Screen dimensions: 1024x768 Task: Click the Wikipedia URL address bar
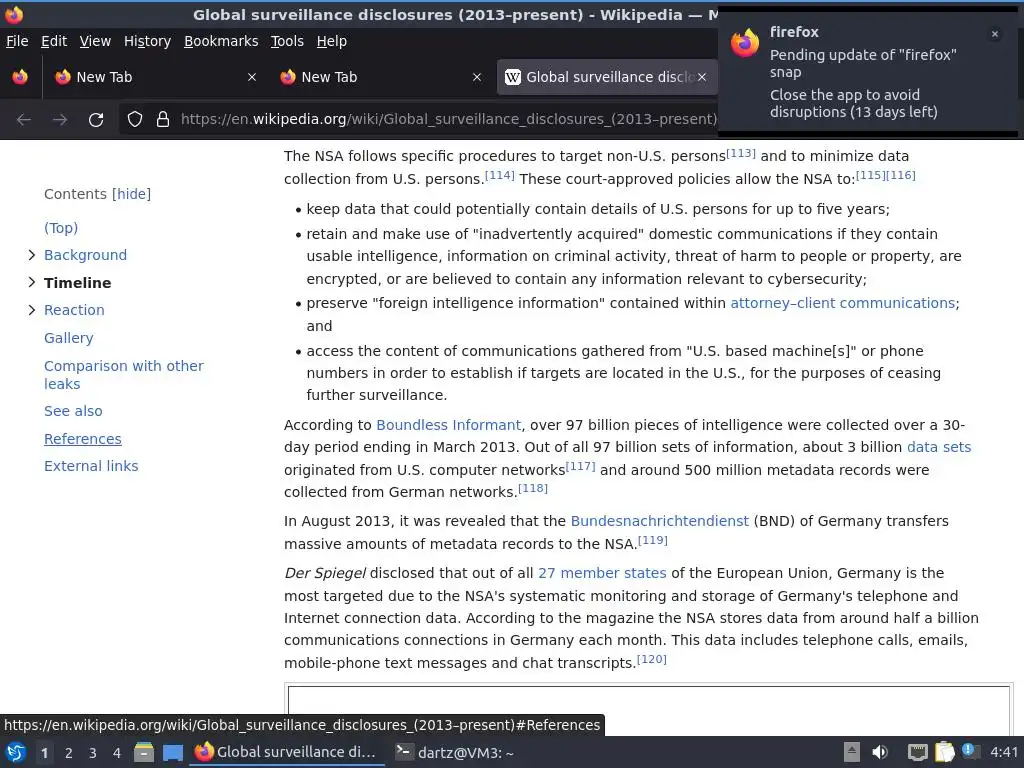(x=448, y=120)
